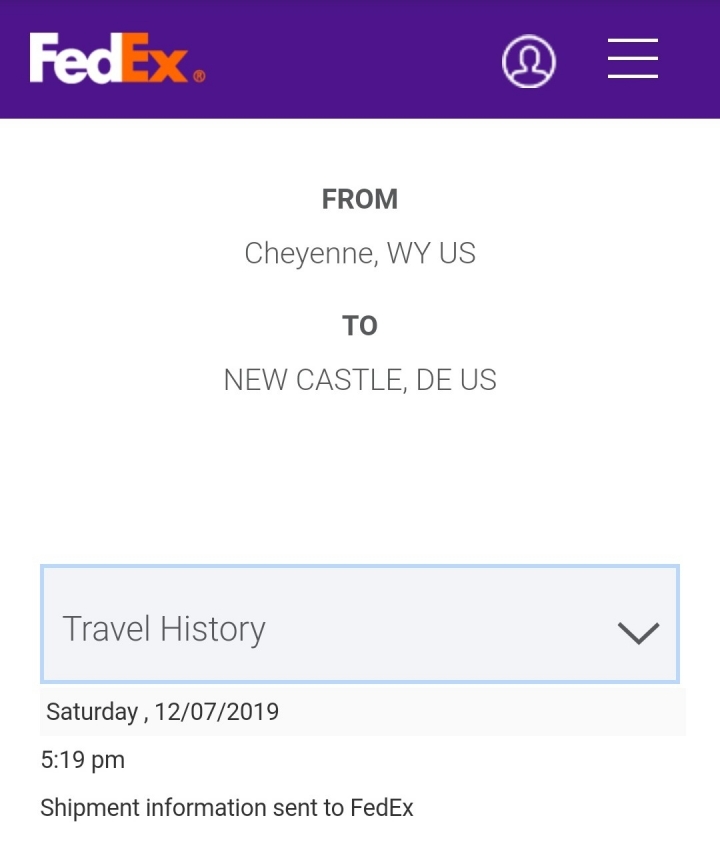Open the user profile sign-in icon
Viewport: 720px width, 850px height.
(x=529, y=61)
